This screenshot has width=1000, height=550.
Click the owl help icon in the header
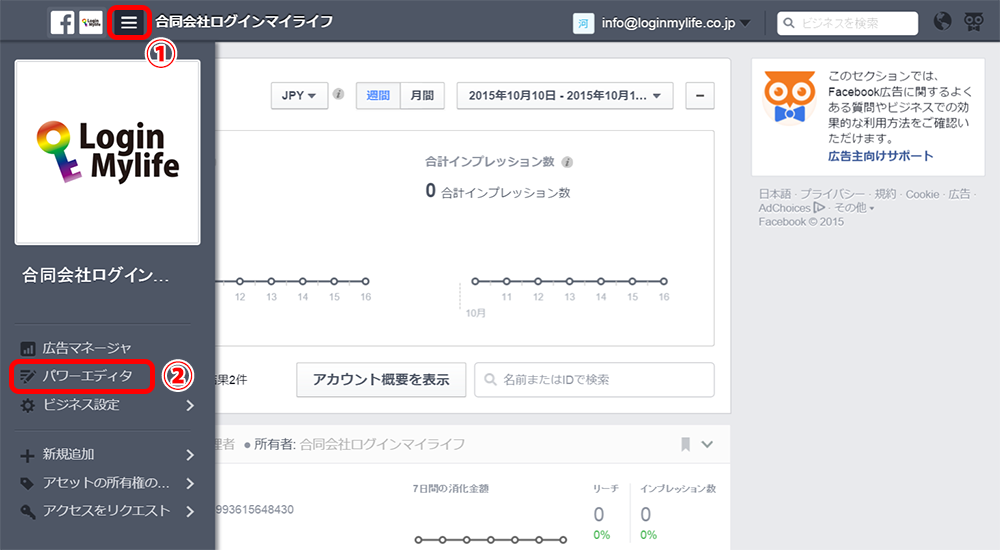click(x=973, y=22)
